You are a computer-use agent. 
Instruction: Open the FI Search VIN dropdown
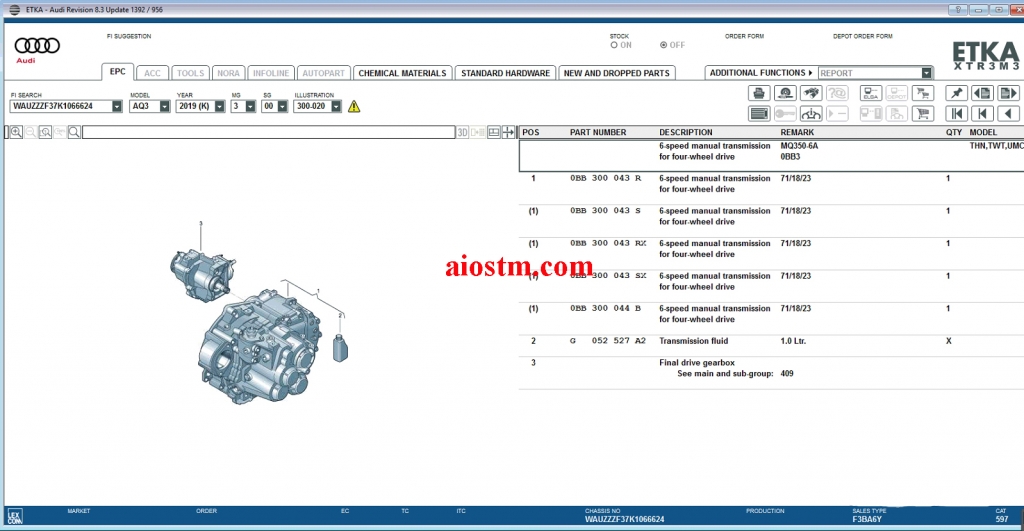(x=117, y=106)
